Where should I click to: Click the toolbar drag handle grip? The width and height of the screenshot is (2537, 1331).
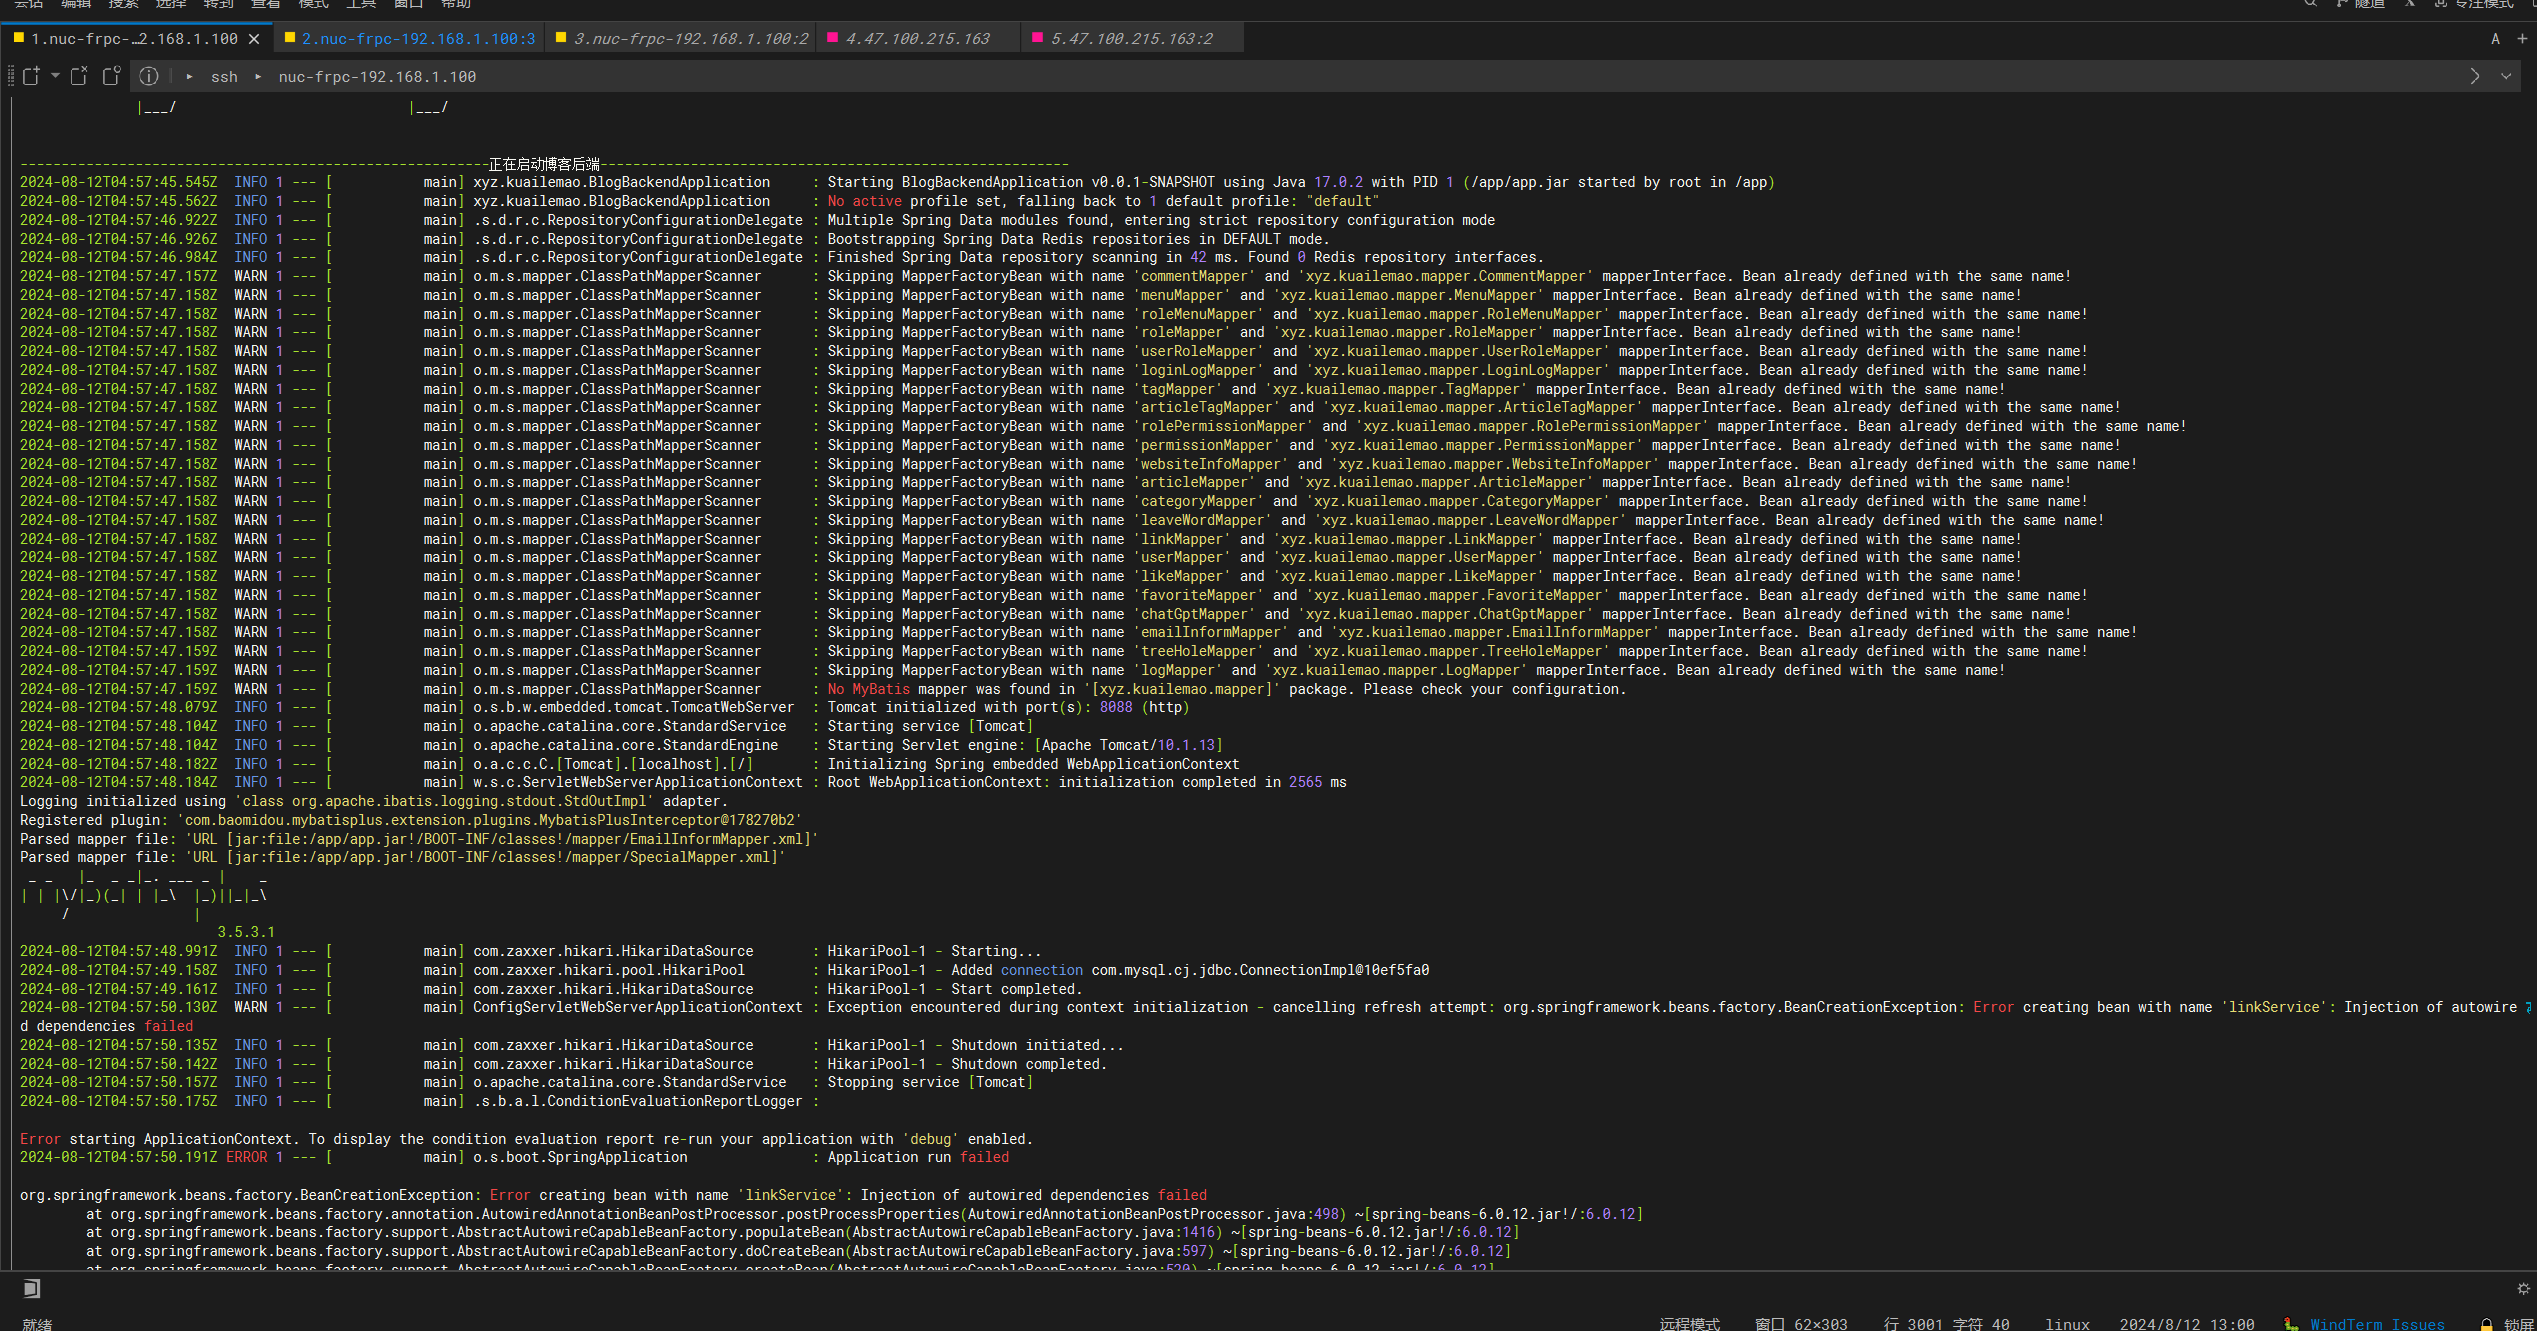[10, 76]
